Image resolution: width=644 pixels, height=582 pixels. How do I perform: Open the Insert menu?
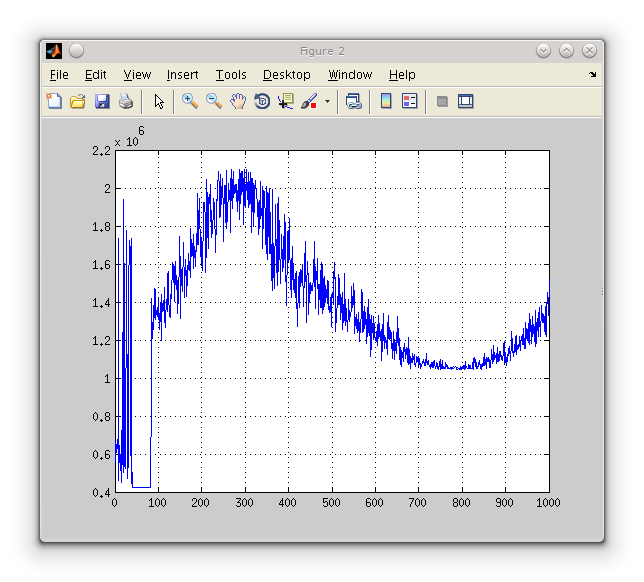[x=182, y=75]
